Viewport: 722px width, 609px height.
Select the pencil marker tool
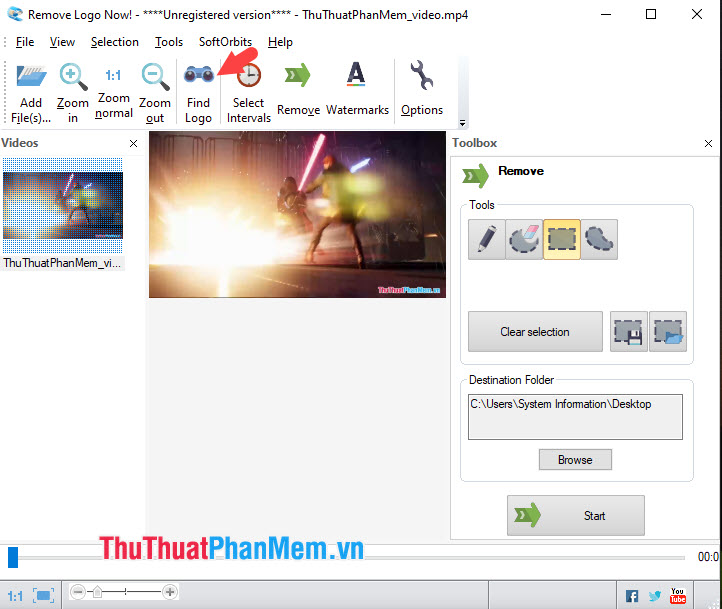tap(487, 239)
